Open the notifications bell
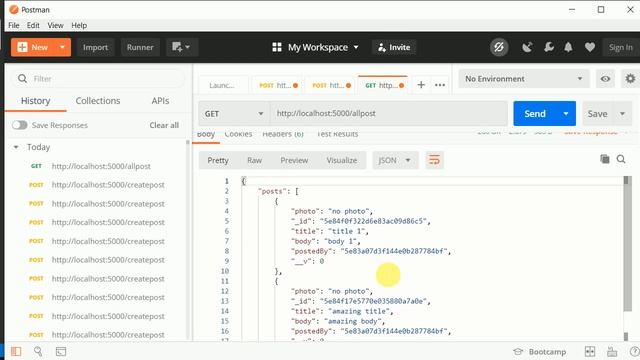This screenshot has height=360, width=640. tap(568, 47)
